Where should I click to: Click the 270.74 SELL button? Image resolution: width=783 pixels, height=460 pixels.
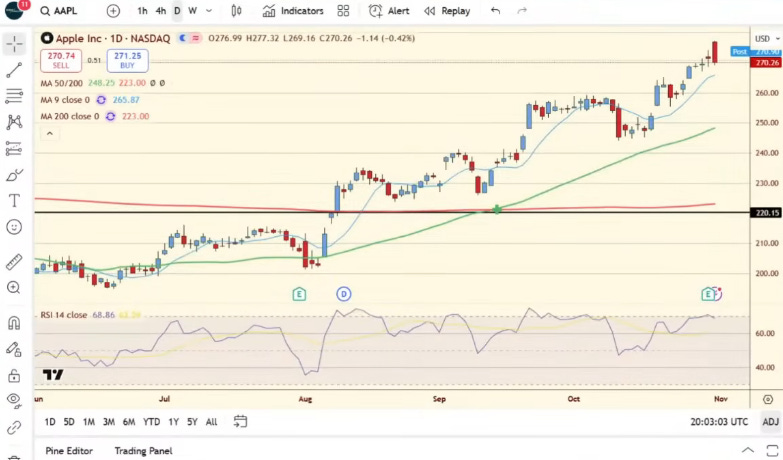(x=61, y=60)
